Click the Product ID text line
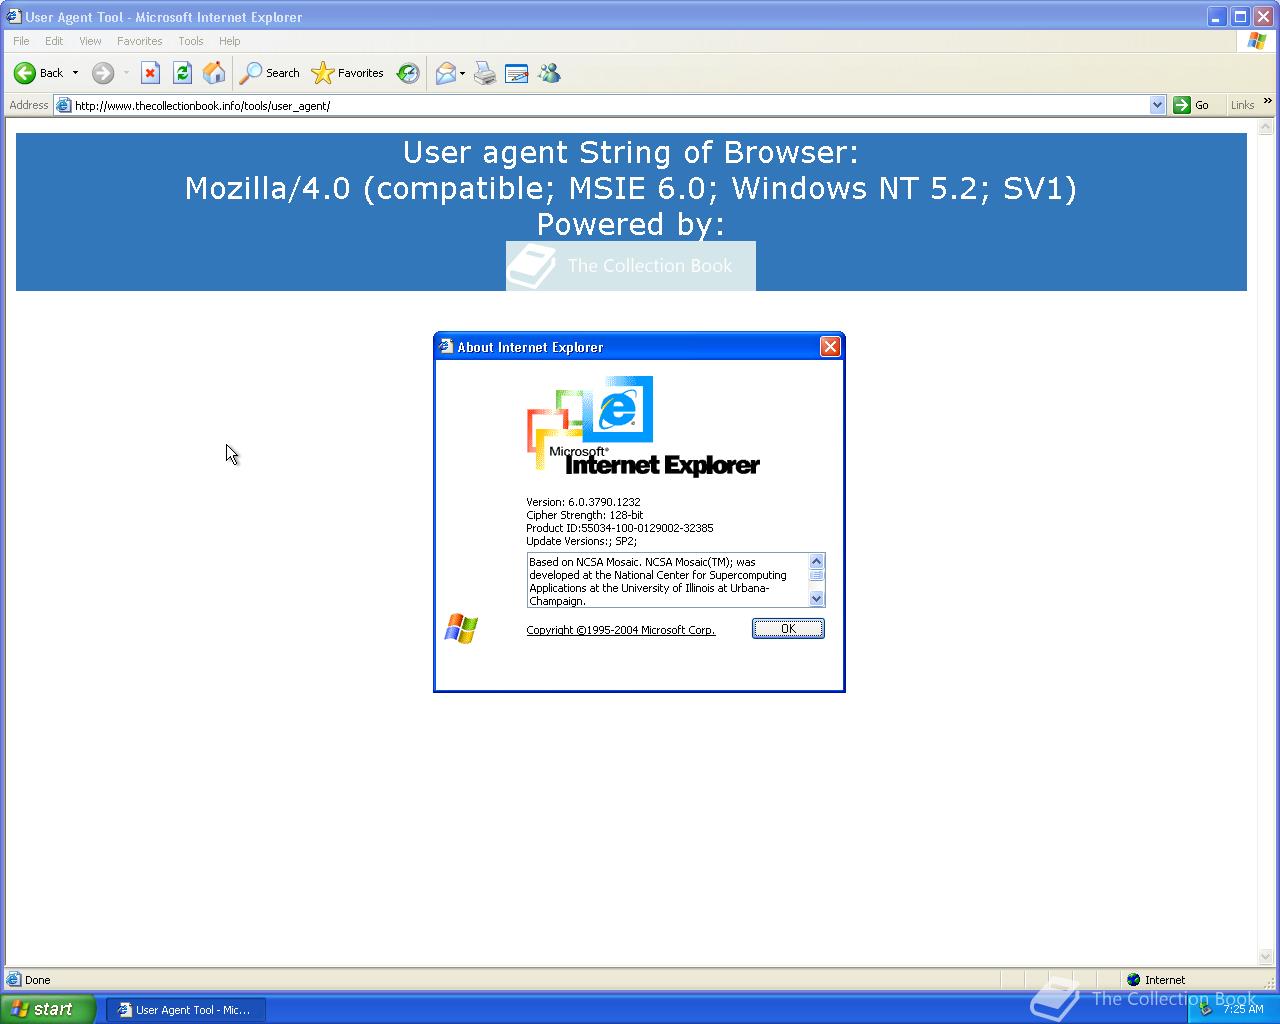This screenshot has width=1280, height=1024. (x=620, y=528)
